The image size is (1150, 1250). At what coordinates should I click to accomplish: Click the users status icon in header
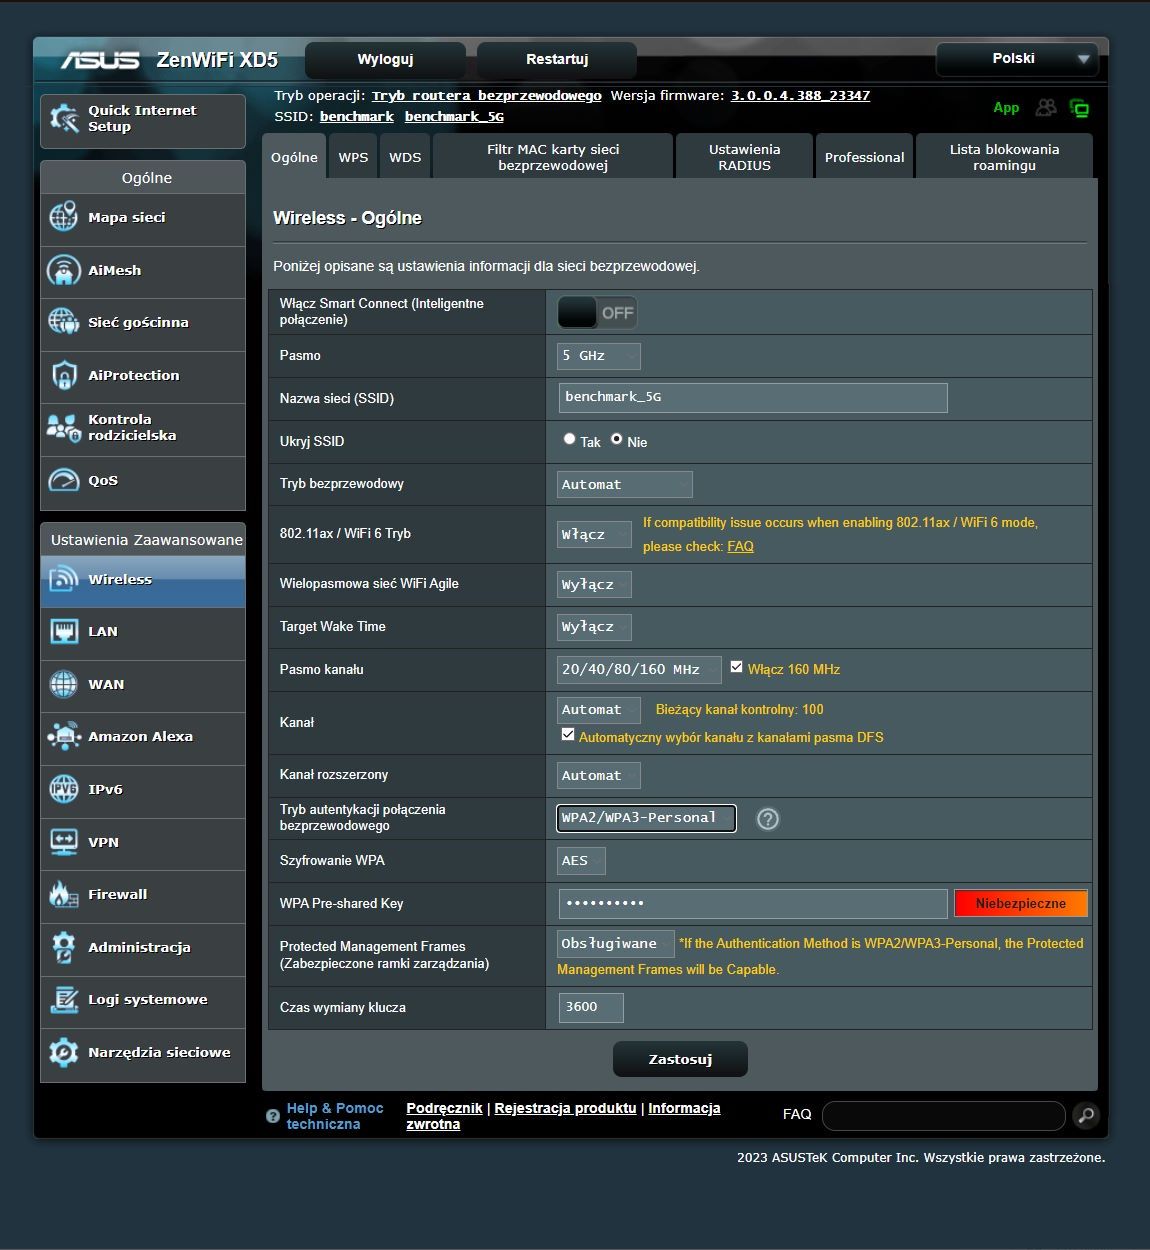pos(1046,107)
